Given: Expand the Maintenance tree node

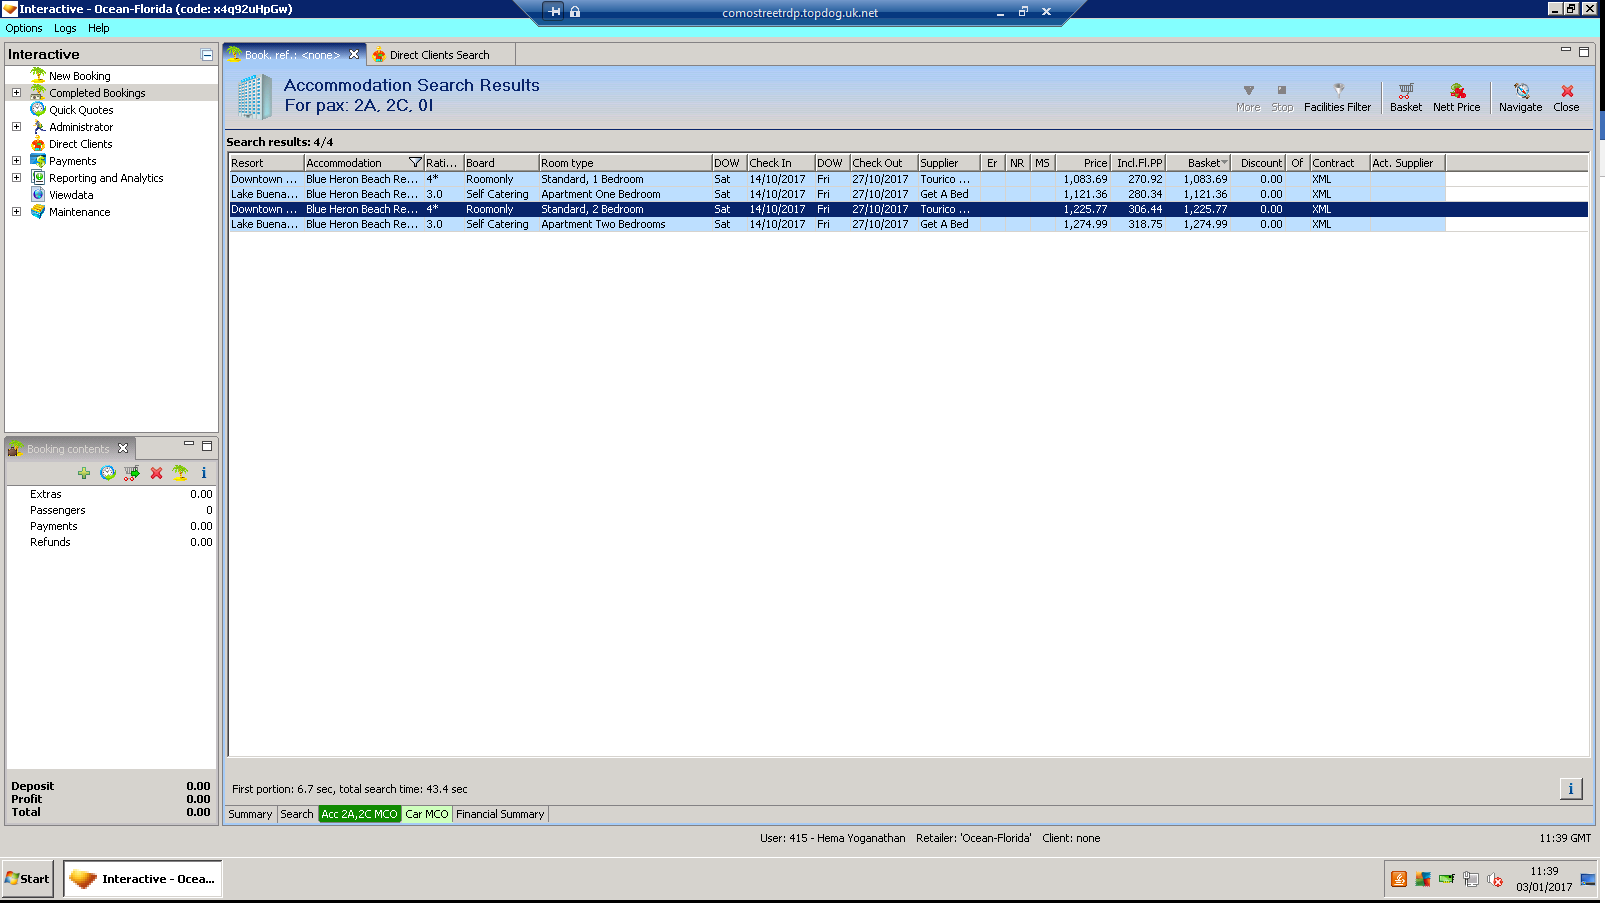Looking at the screenshot, I should [16, 212].
